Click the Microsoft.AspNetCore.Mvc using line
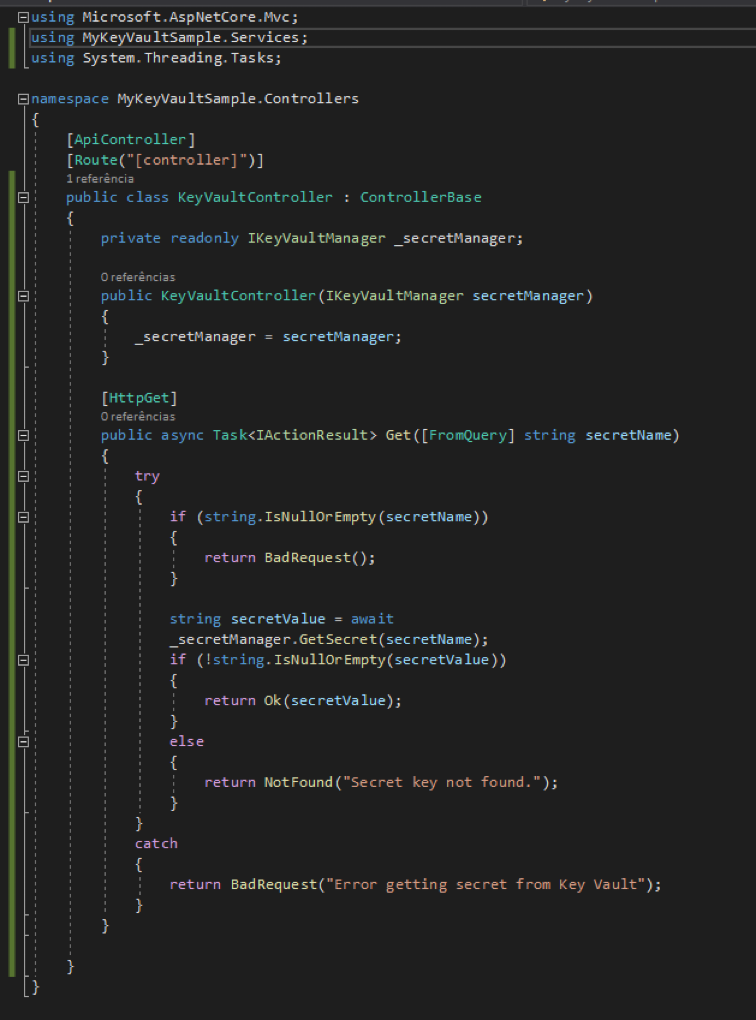Viewport: 756px width, 1020px height. point(165,18)
